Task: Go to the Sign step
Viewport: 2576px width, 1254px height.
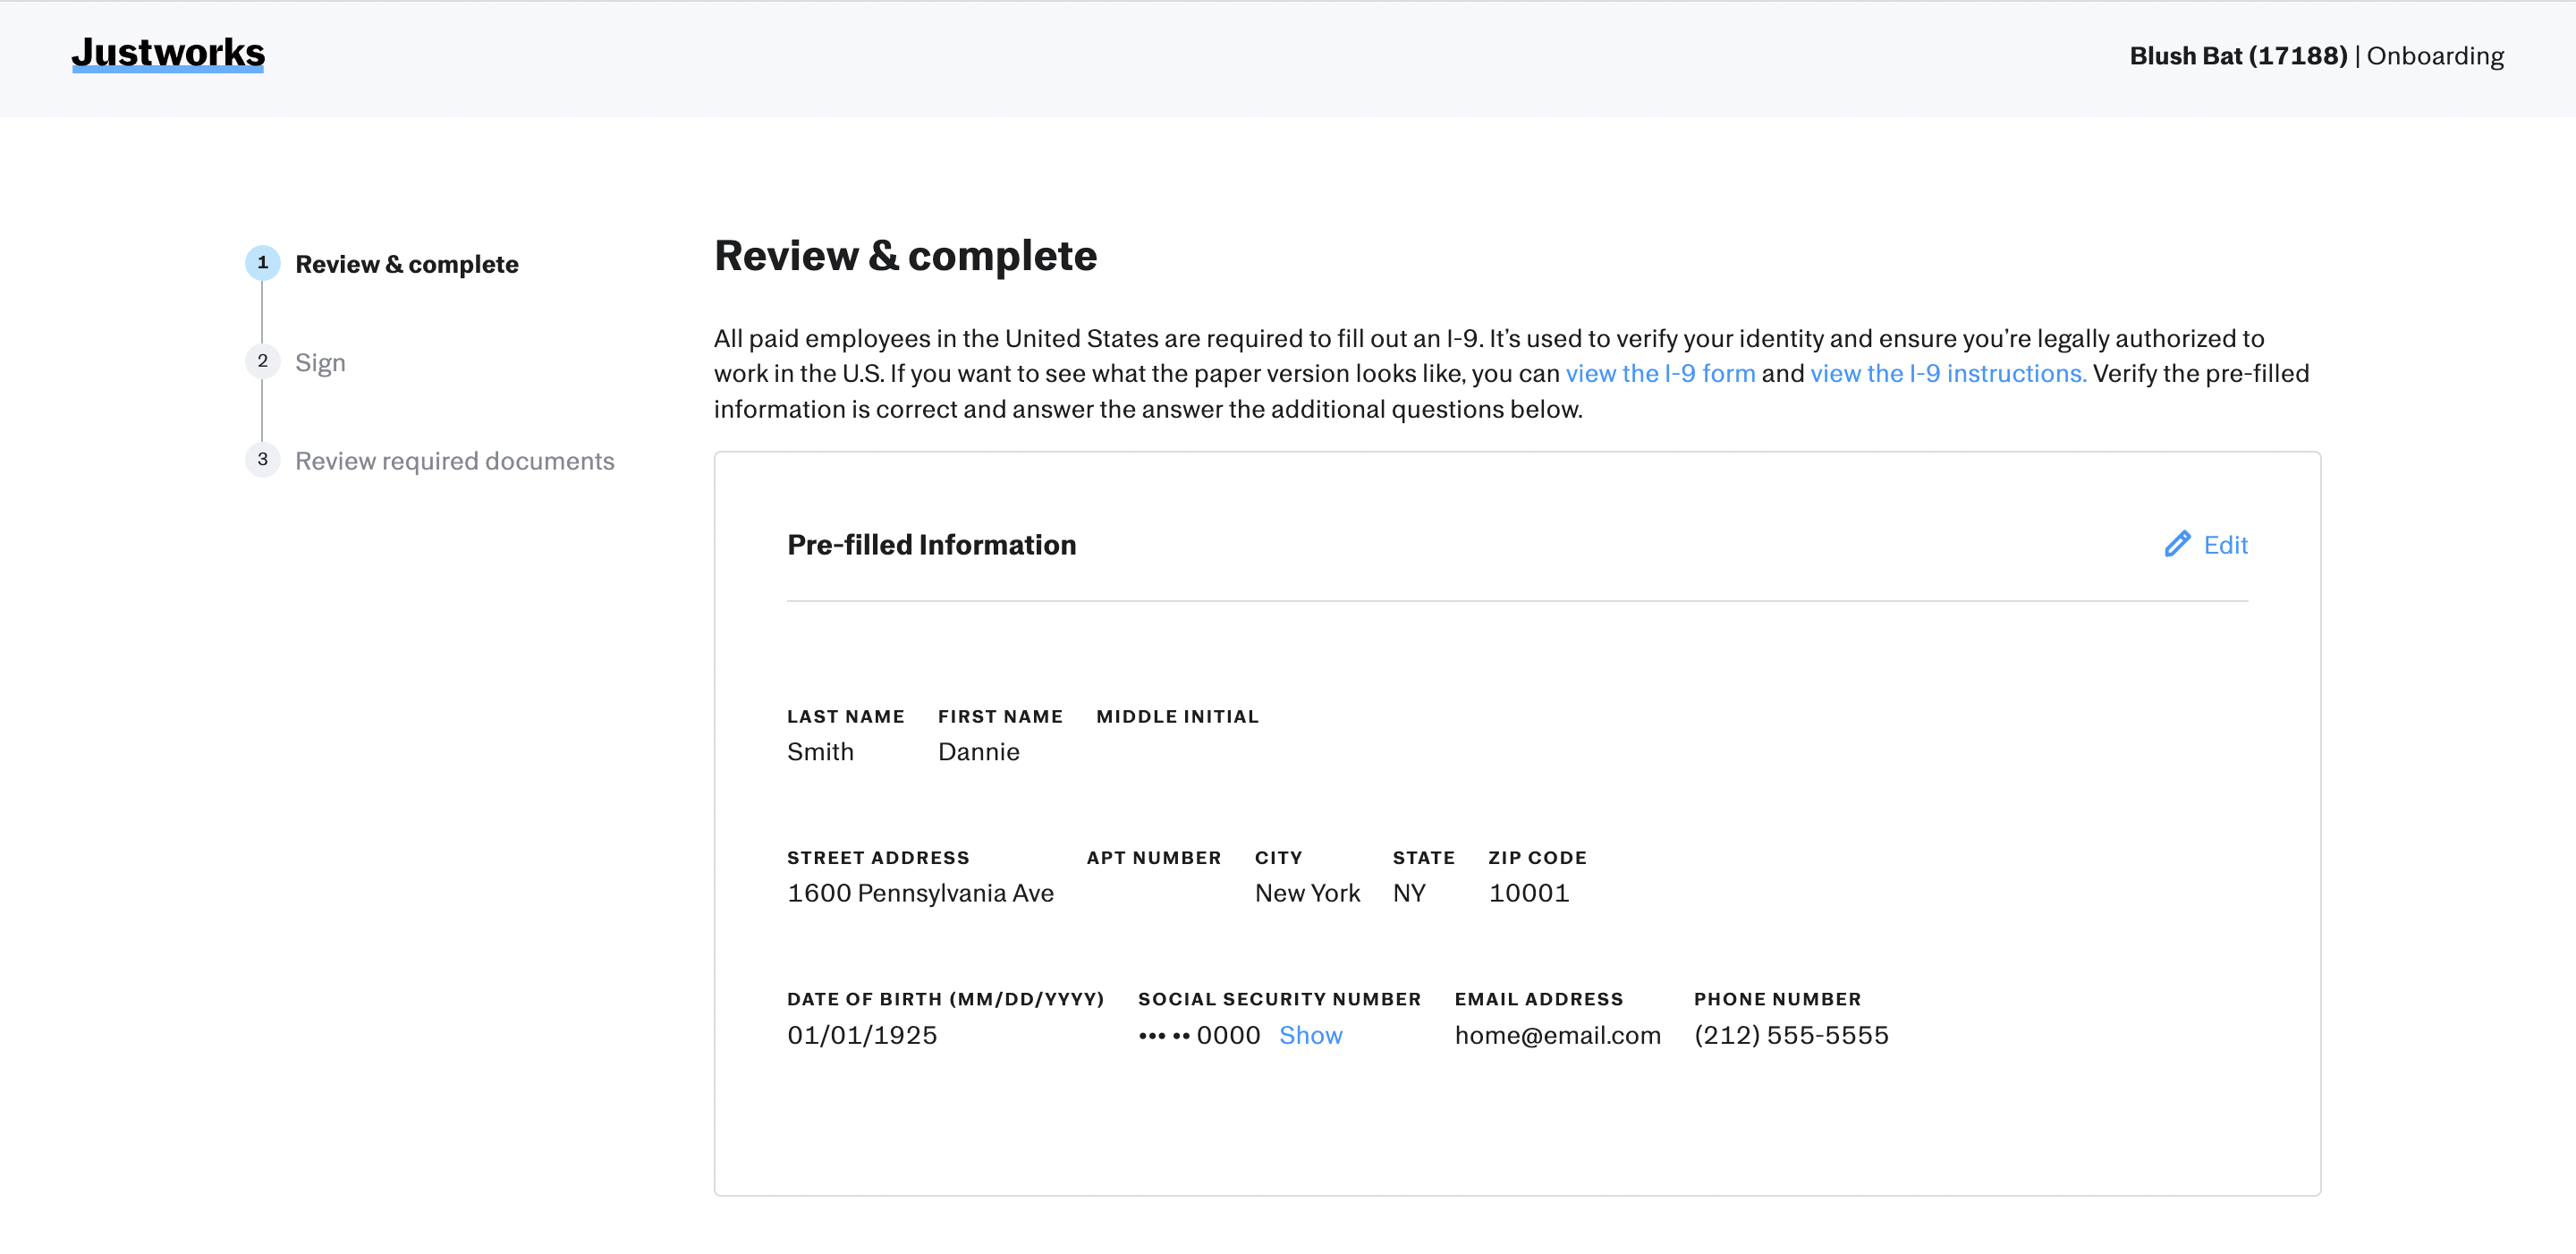Action: tap(320, 362)
